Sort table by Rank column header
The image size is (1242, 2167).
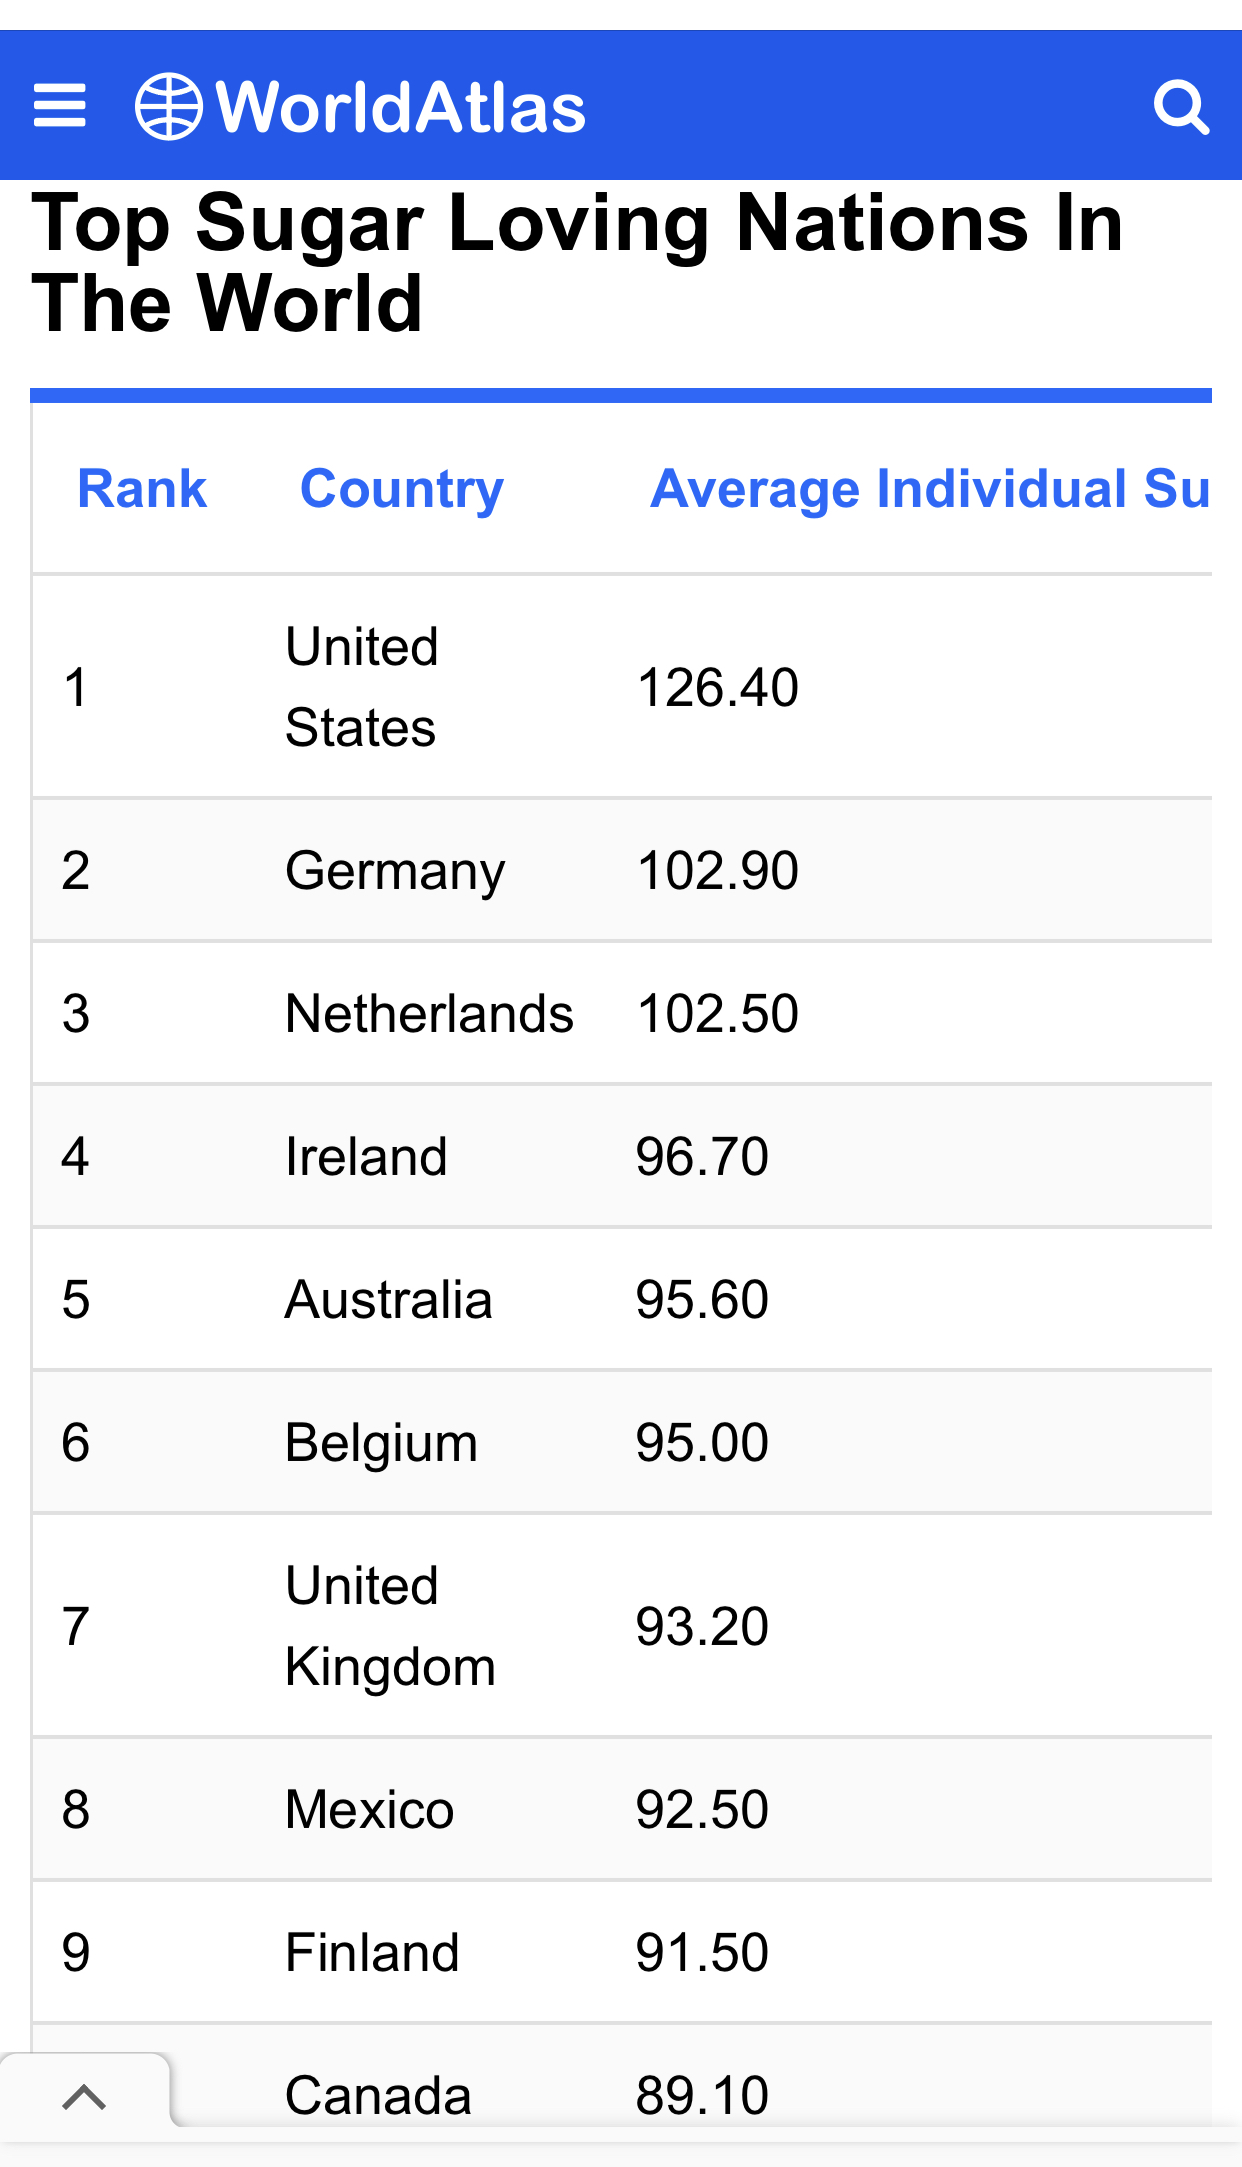tap(142, 489)
